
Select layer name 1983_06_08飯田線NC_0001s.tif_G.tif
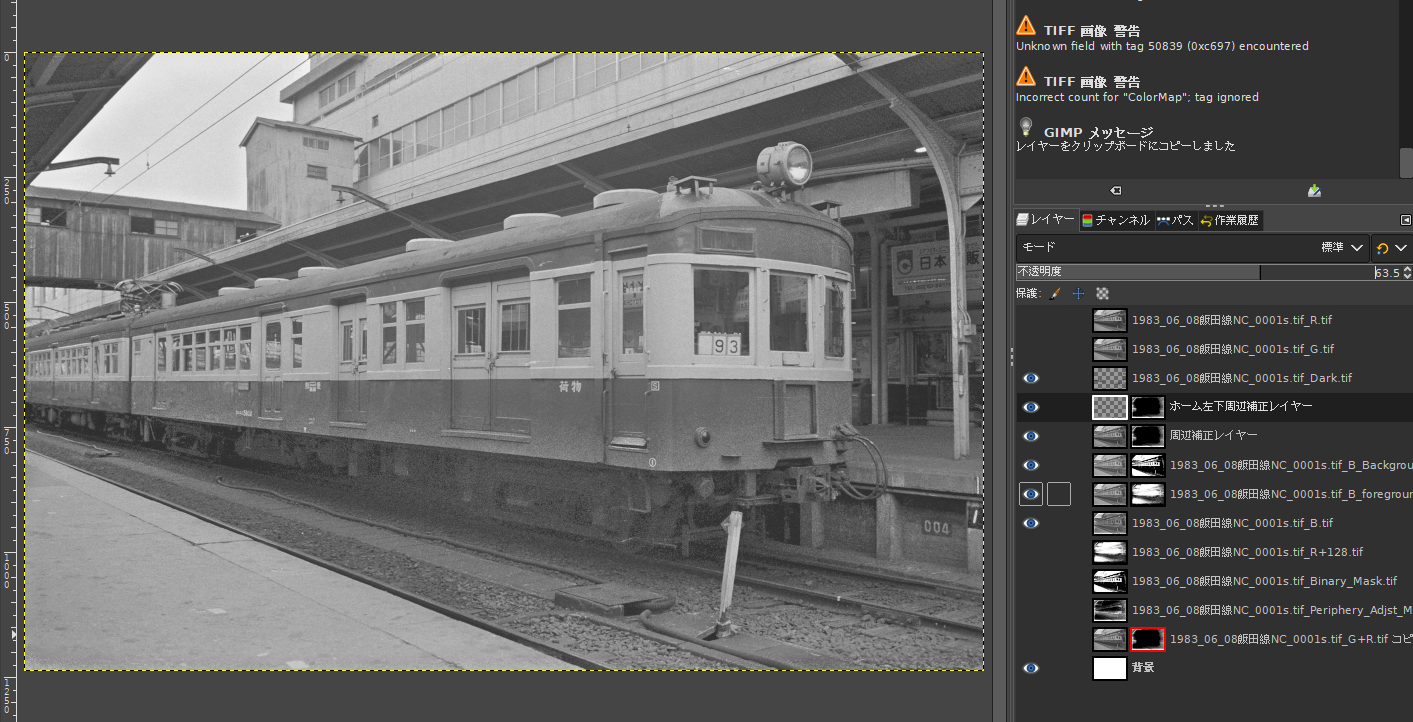pos(1233,349)
